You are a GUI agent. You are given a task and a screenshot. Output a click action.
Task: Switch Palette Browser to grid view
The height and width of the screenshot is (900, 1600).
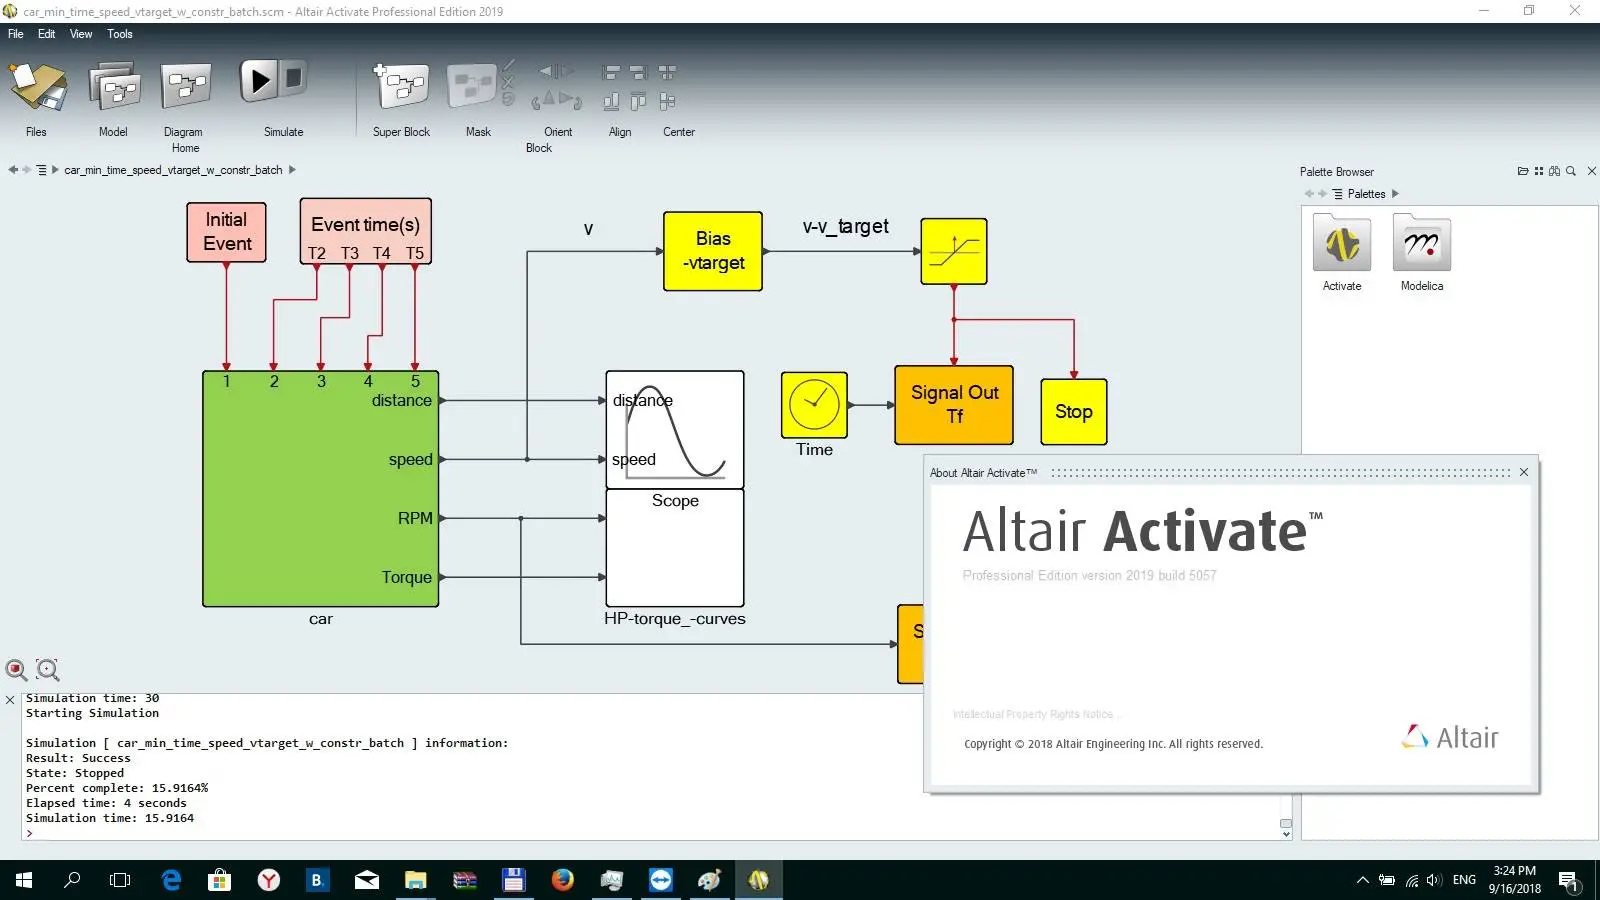[1539, 171]
